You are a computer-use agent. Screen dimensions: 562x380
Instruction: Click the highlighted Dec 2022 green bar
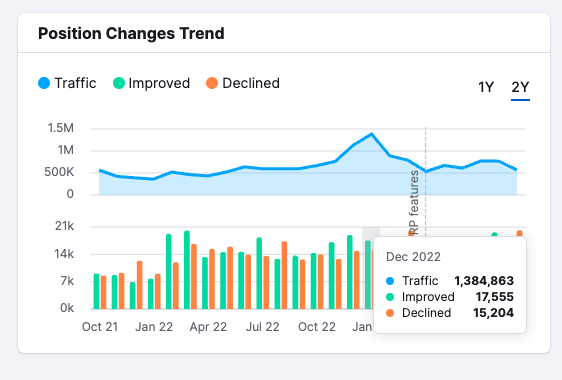coord(368,275)
